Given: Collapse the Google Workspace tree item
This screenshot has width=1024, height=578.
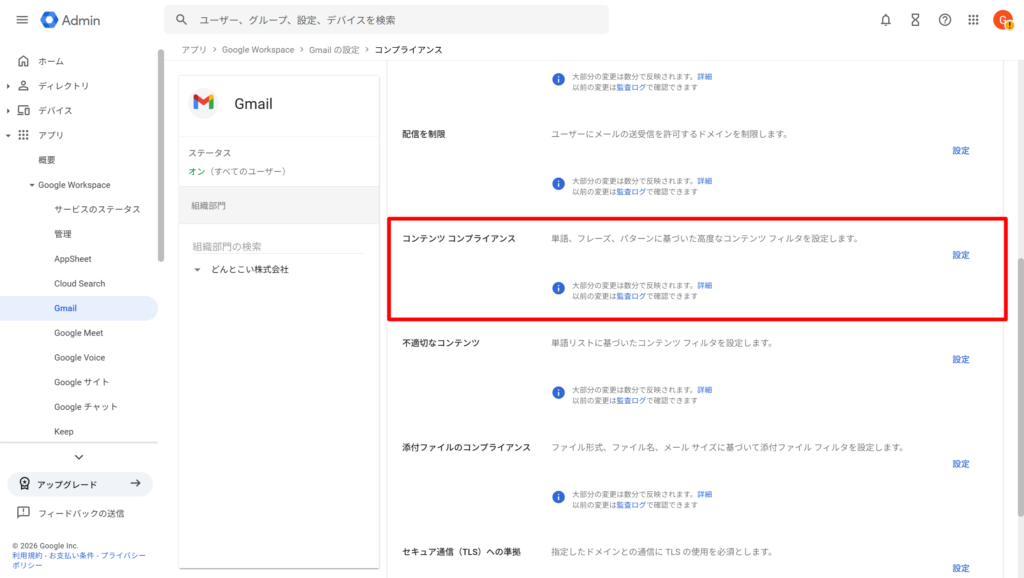Looking at the screenshot, I should [31, 185].
